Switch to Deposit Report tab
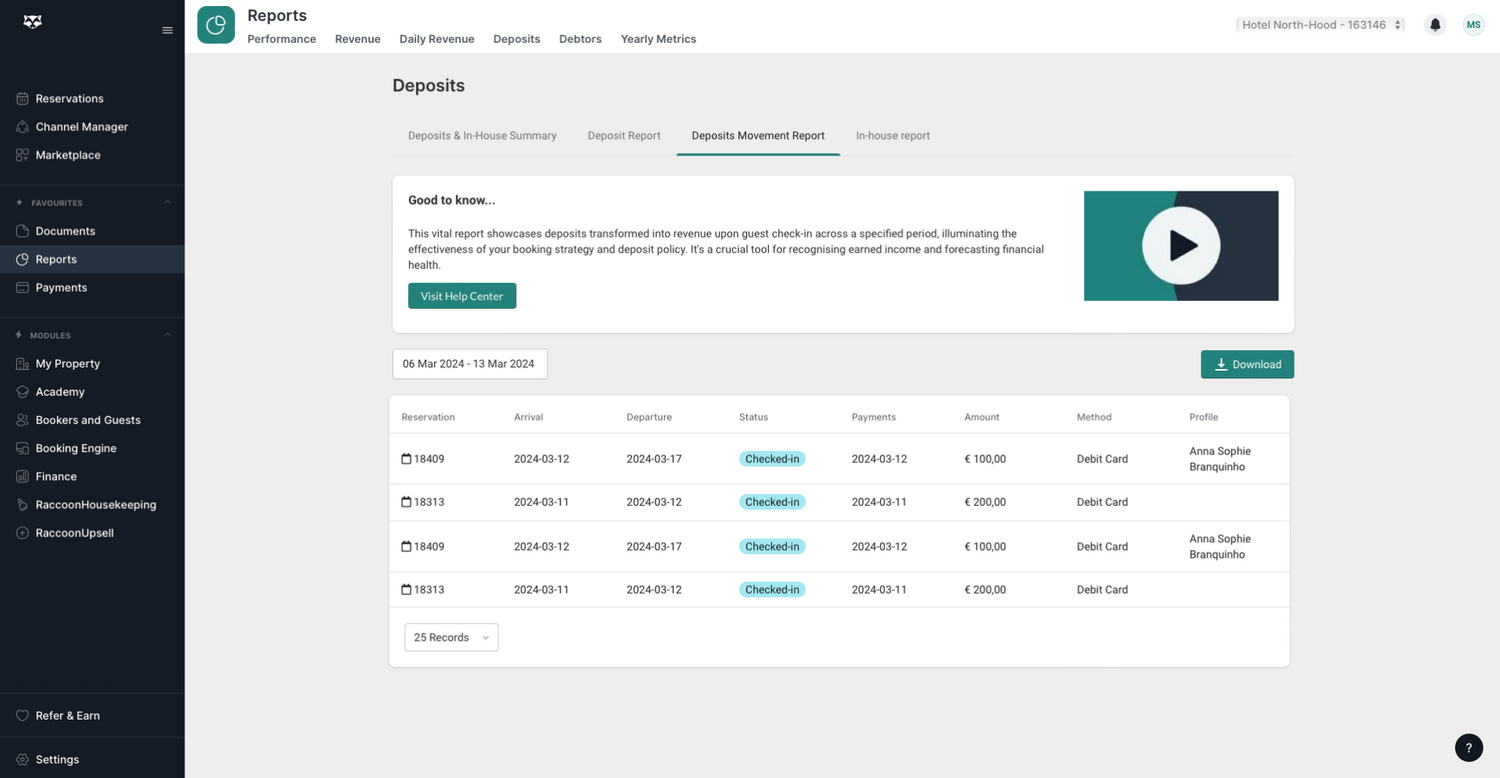Screen dimensions: 1500x778 coord(624,135)
